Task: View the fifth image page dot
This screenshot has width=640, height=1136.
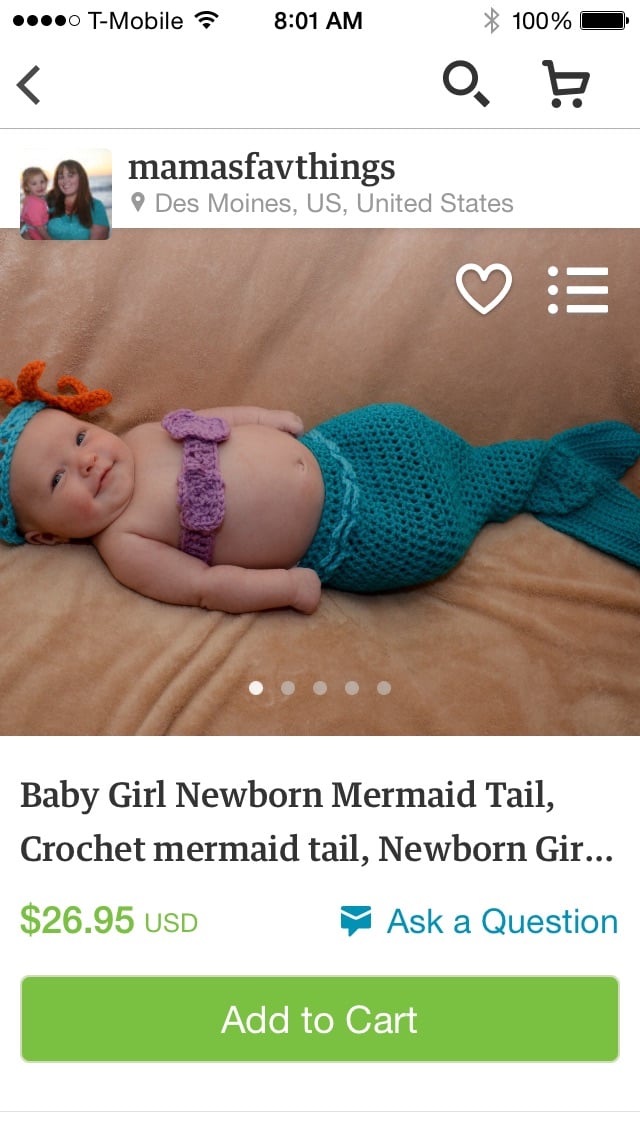Action: 384,688
